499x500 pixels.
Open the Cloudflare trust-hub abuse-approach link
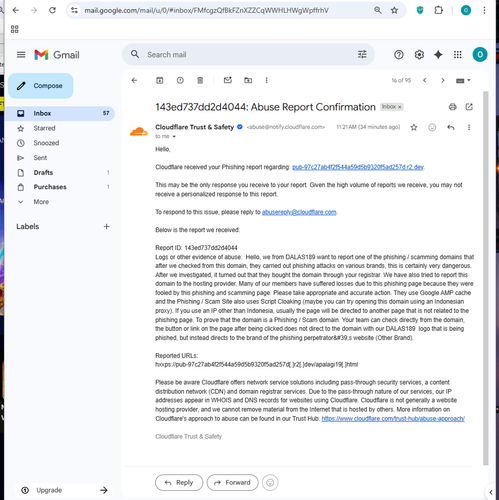pyautogui.click(x=393, y=419)
